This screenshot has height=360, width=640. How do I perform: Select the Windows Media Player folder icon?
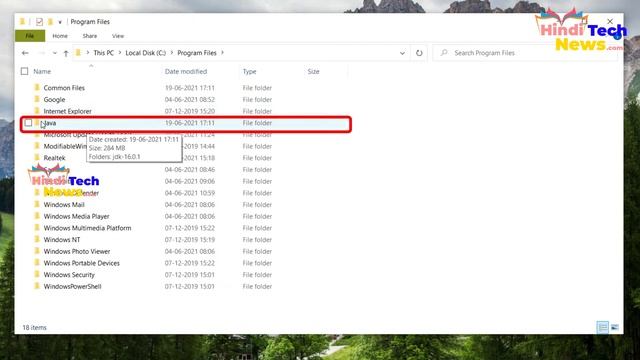37,216
